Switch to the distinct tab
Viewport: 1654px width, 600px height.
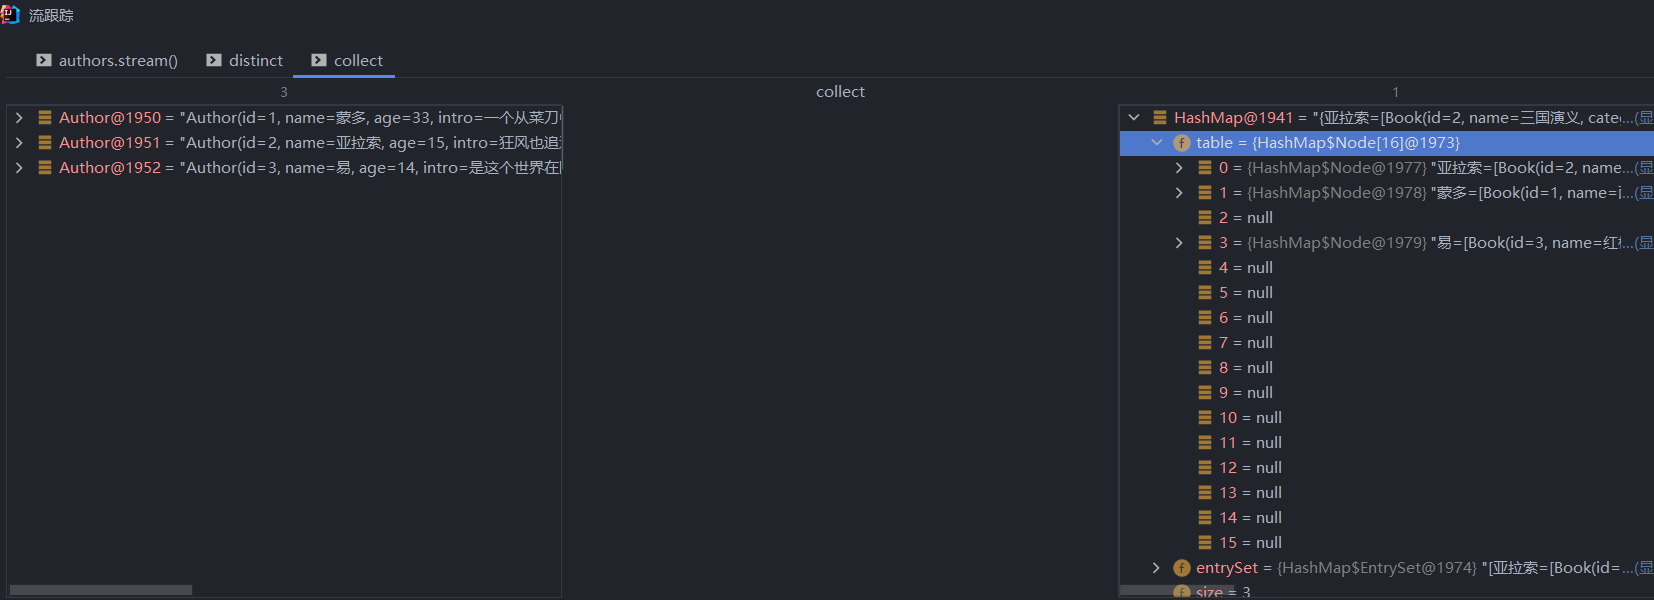click(x=255, y=61)
